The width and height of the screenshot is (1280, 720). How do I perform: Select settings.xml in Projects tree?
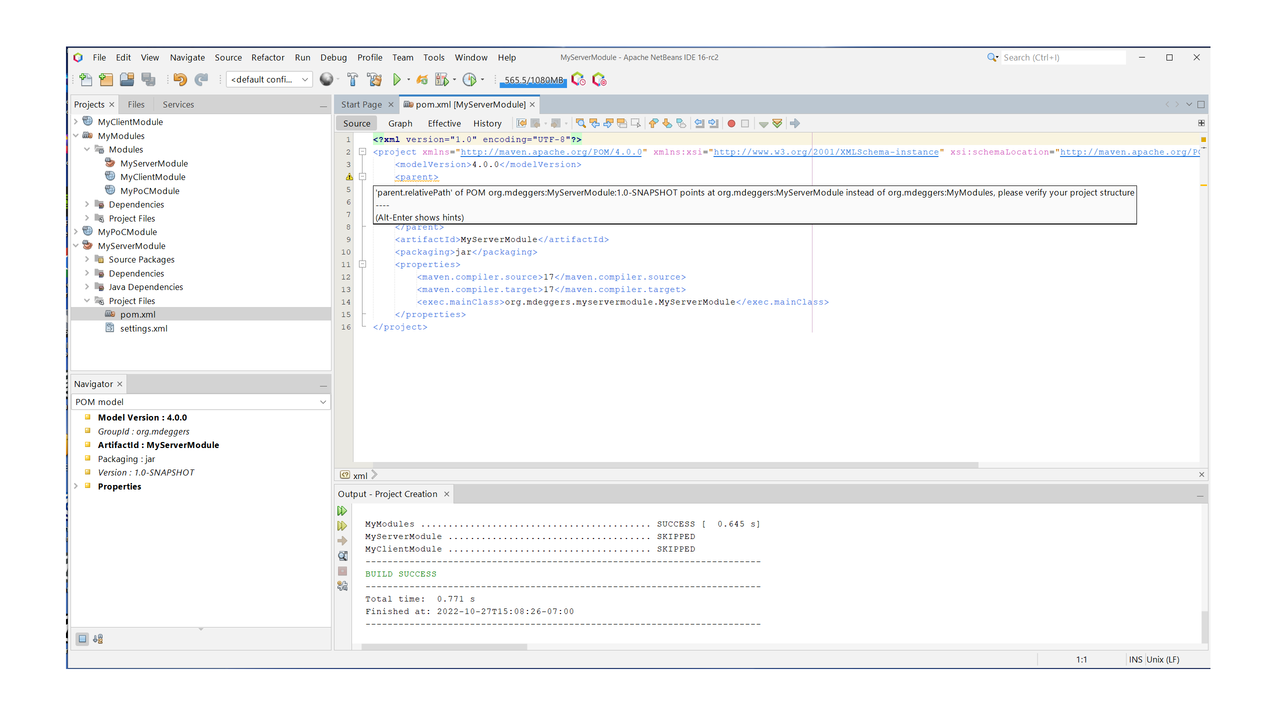click(144, 328)
